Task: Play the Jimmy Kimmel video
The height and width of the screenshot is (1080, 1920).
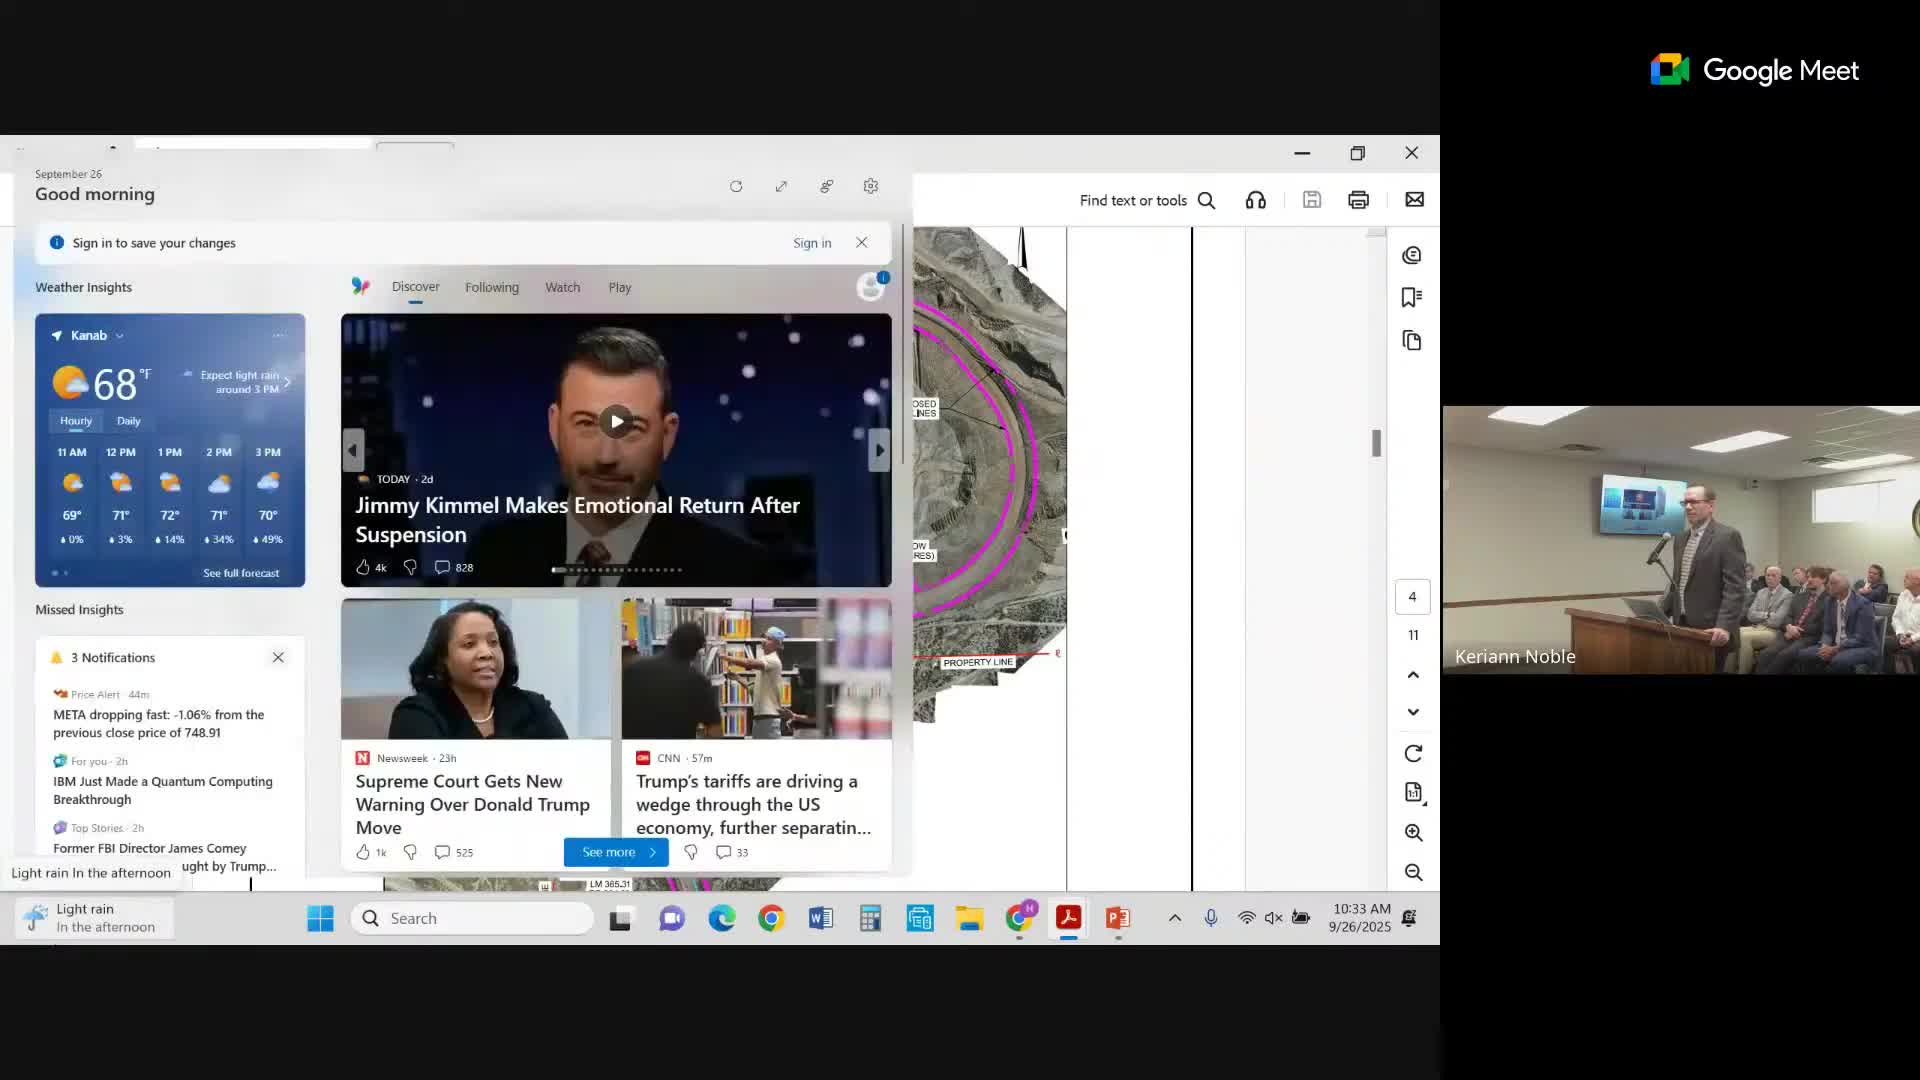Action: click(617, 421)
